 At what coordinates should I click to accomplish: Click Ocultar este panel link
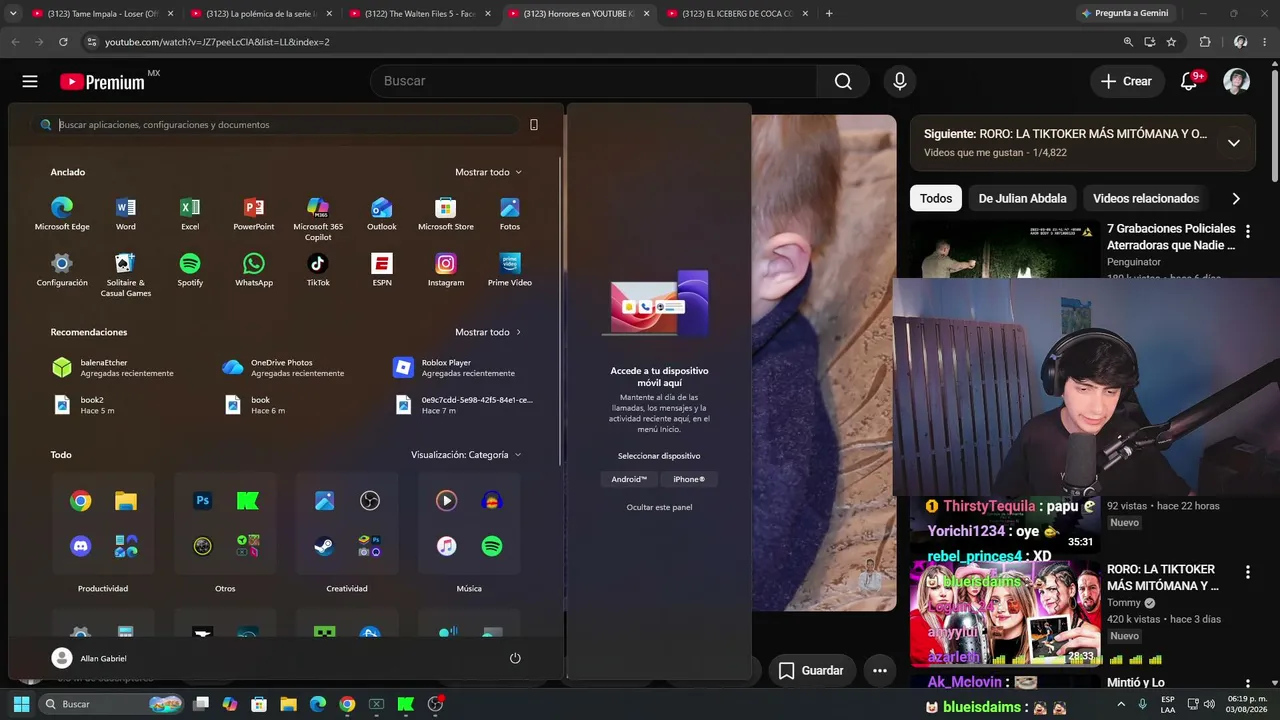[659, 507]
